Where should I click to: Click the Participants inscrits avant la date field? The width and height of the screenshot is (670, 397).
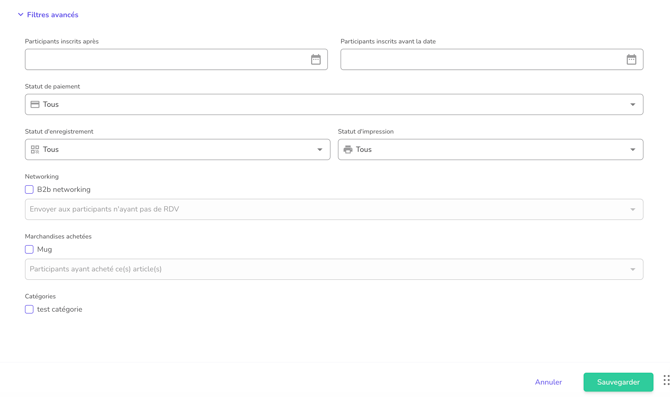click(492, 59)
